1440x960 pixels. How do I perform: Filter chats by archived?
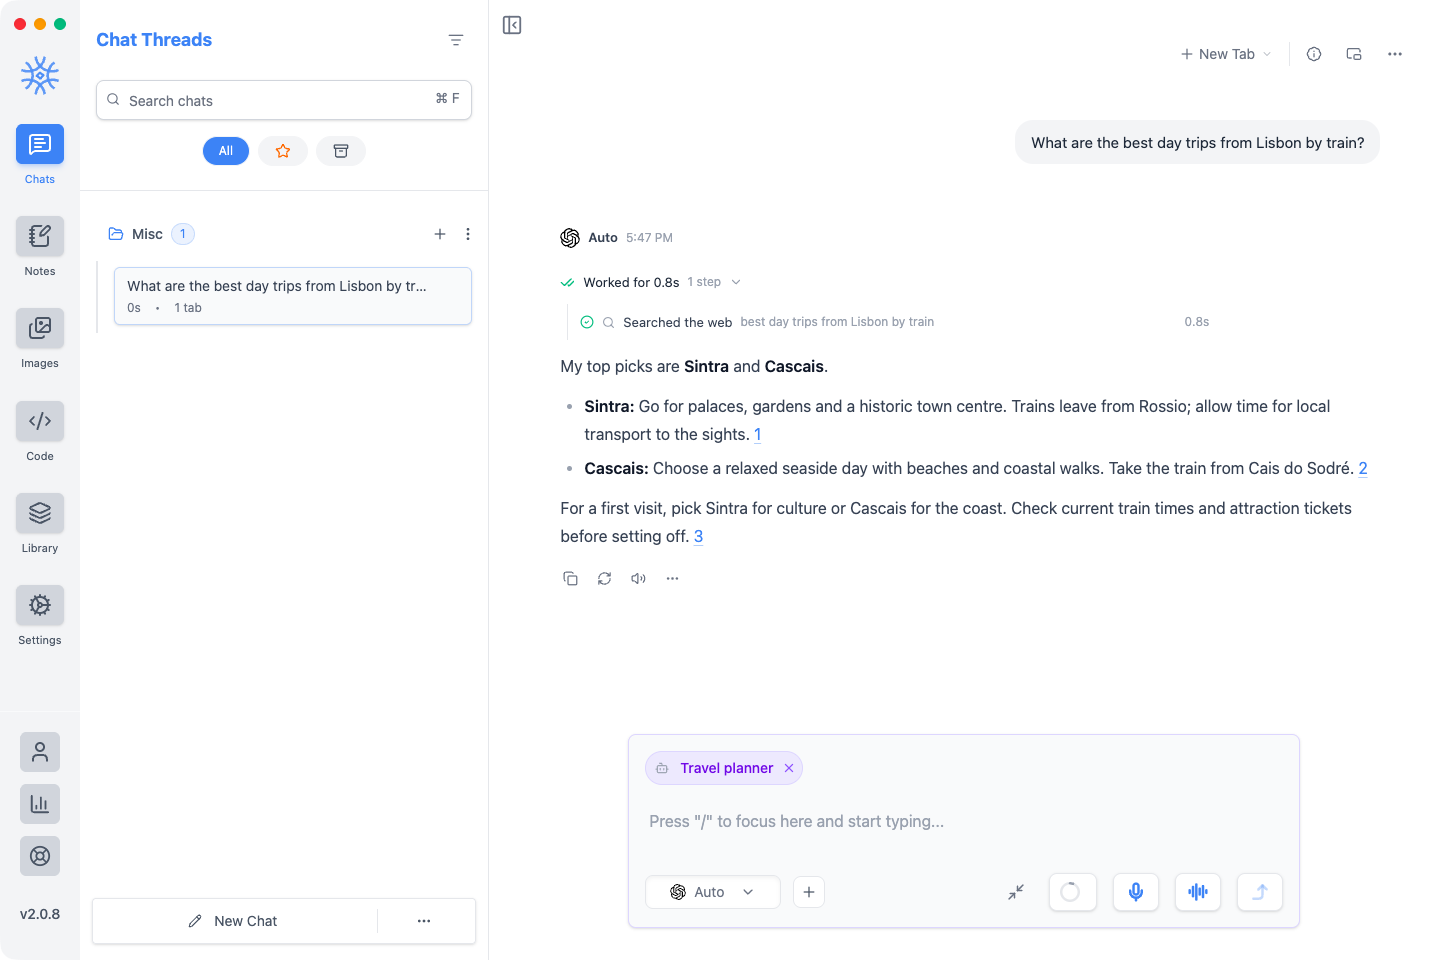(341, 151)
